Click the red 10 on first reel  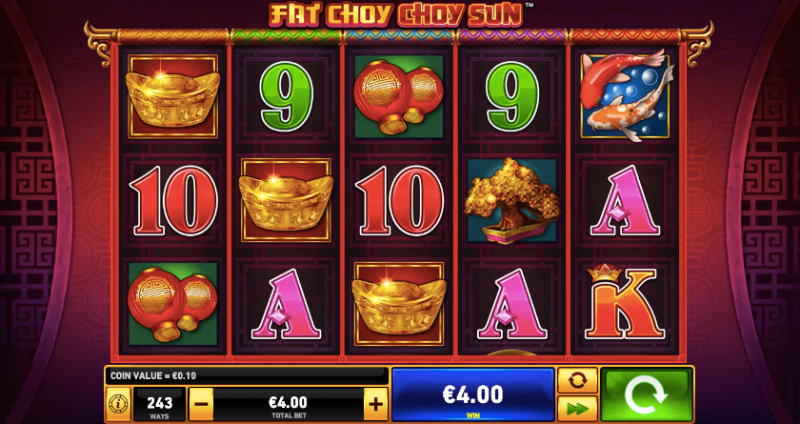click(173, 201)
